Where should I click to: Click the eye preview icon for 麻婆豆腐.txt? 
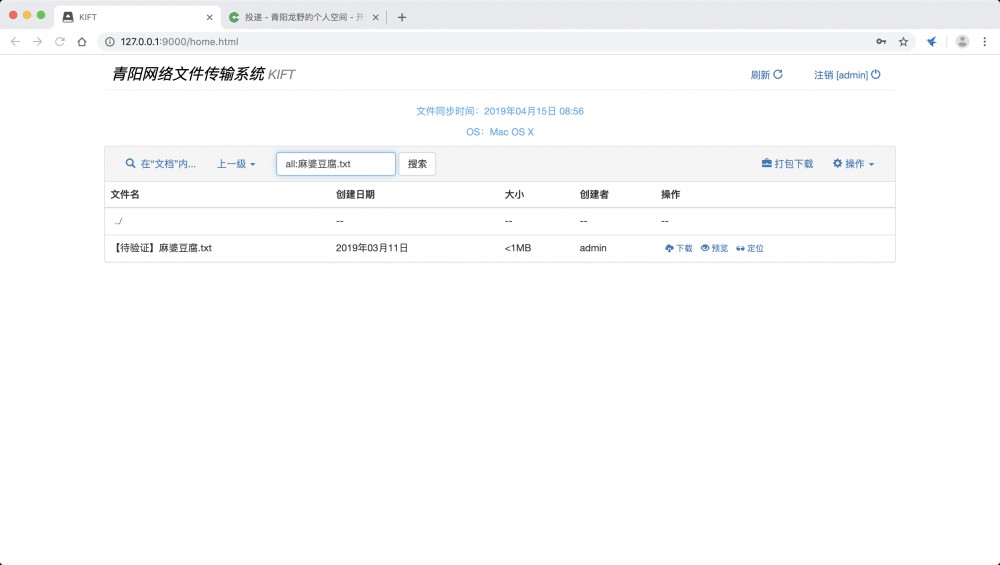pos(705,248)
